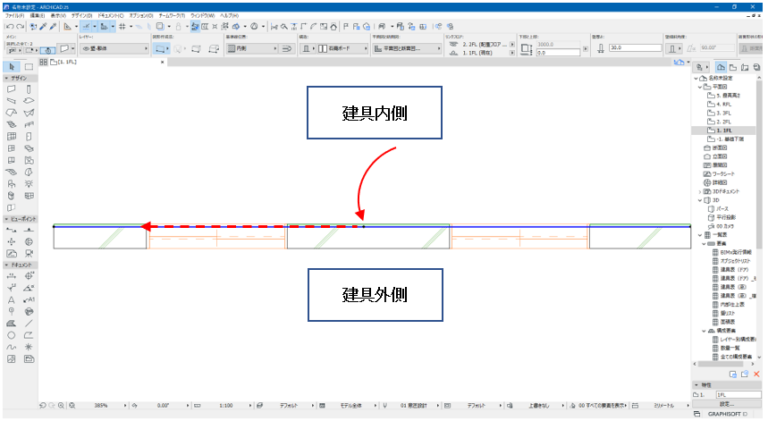768x421 pixels.
Task: Select the straight wall geometry method button
Action: click(160, 48)
